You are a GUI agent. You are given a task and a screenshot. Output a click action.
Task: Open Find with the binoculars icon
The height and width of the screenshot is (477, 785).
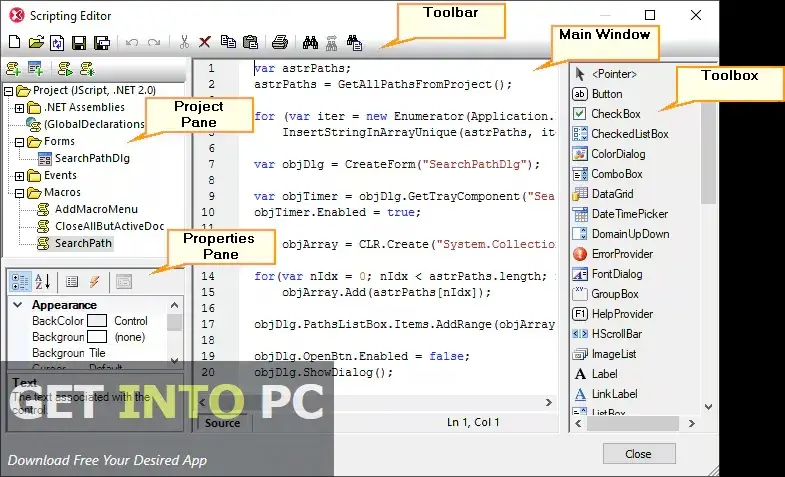click(x=309, y=43)
